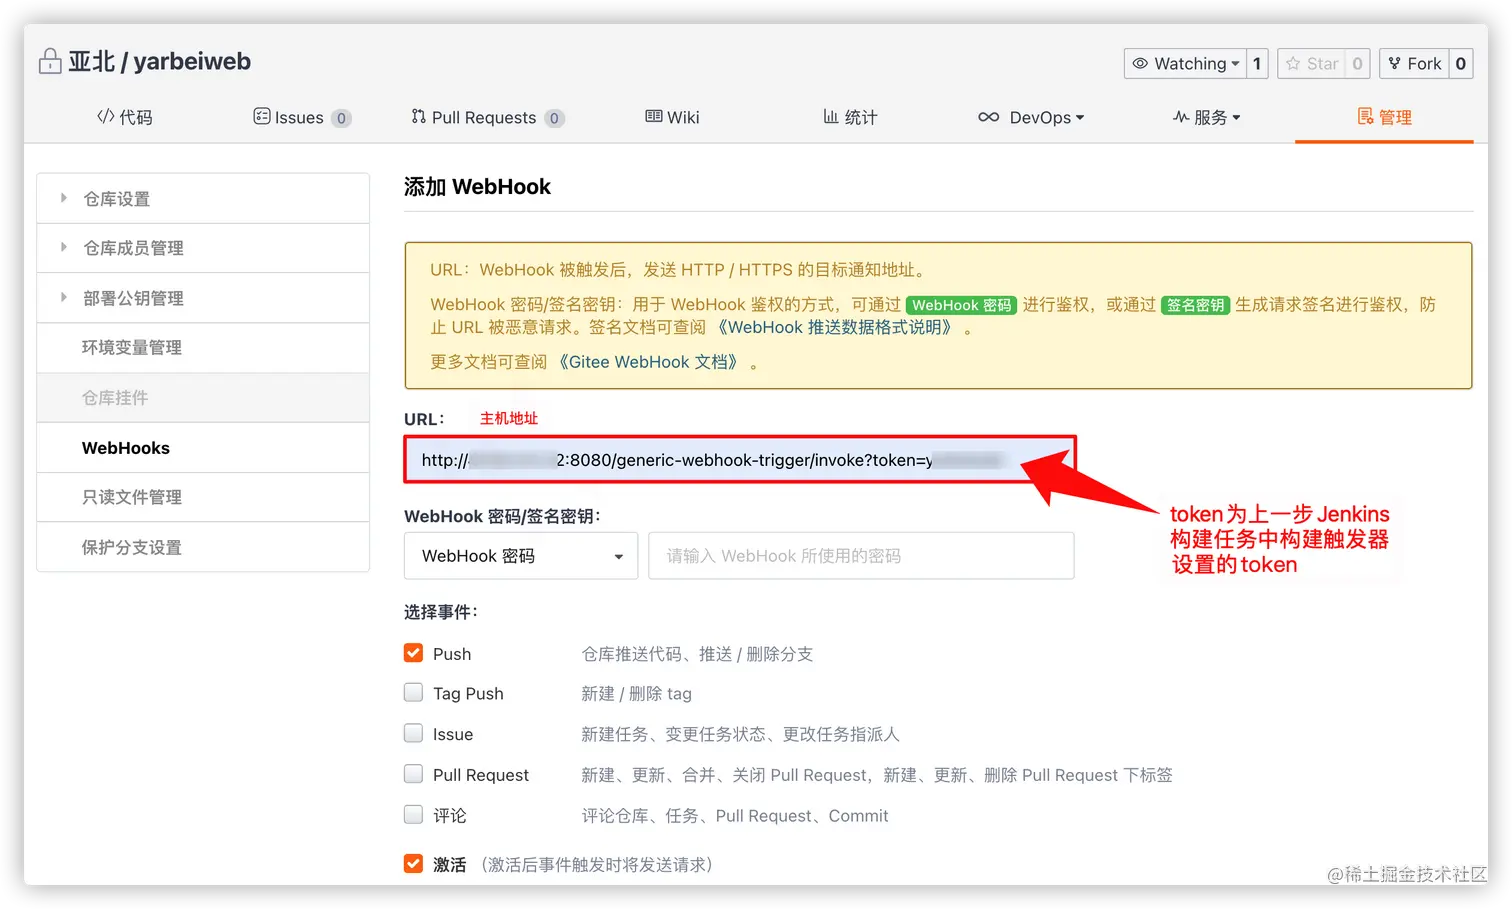1512x909 pixels.
Task: Switch to the 代码 tab
Action: (x=125, y=117)
